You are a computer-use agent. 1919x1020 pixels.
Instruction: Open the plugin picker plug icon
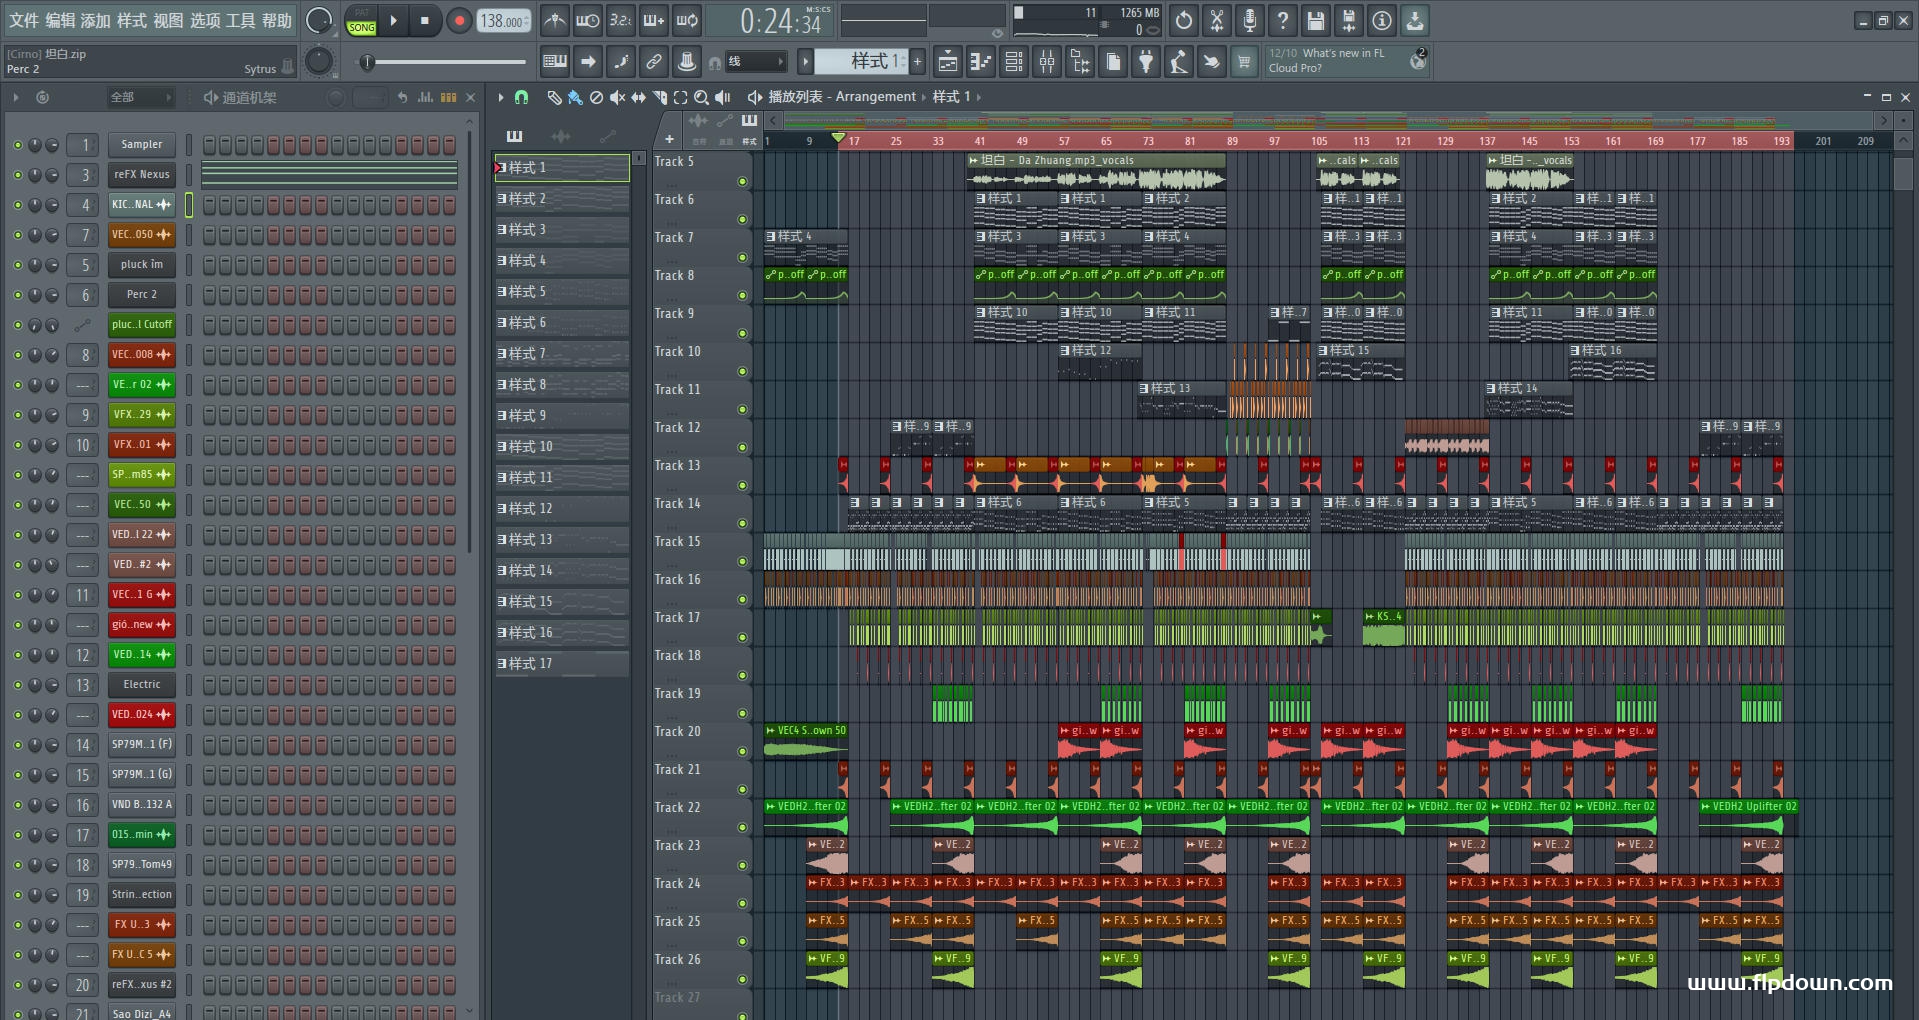click(x=1146, y=62)
